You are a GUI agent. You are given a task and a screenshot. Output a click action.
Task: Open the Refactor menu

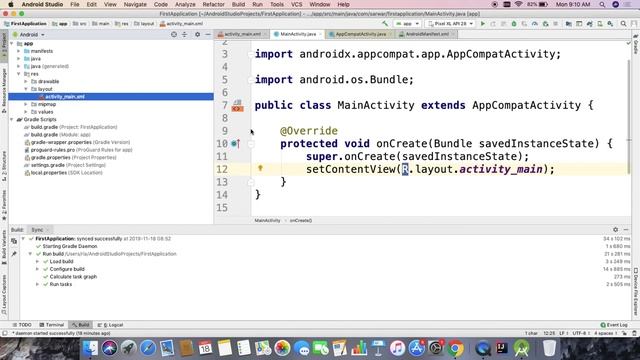213,4
